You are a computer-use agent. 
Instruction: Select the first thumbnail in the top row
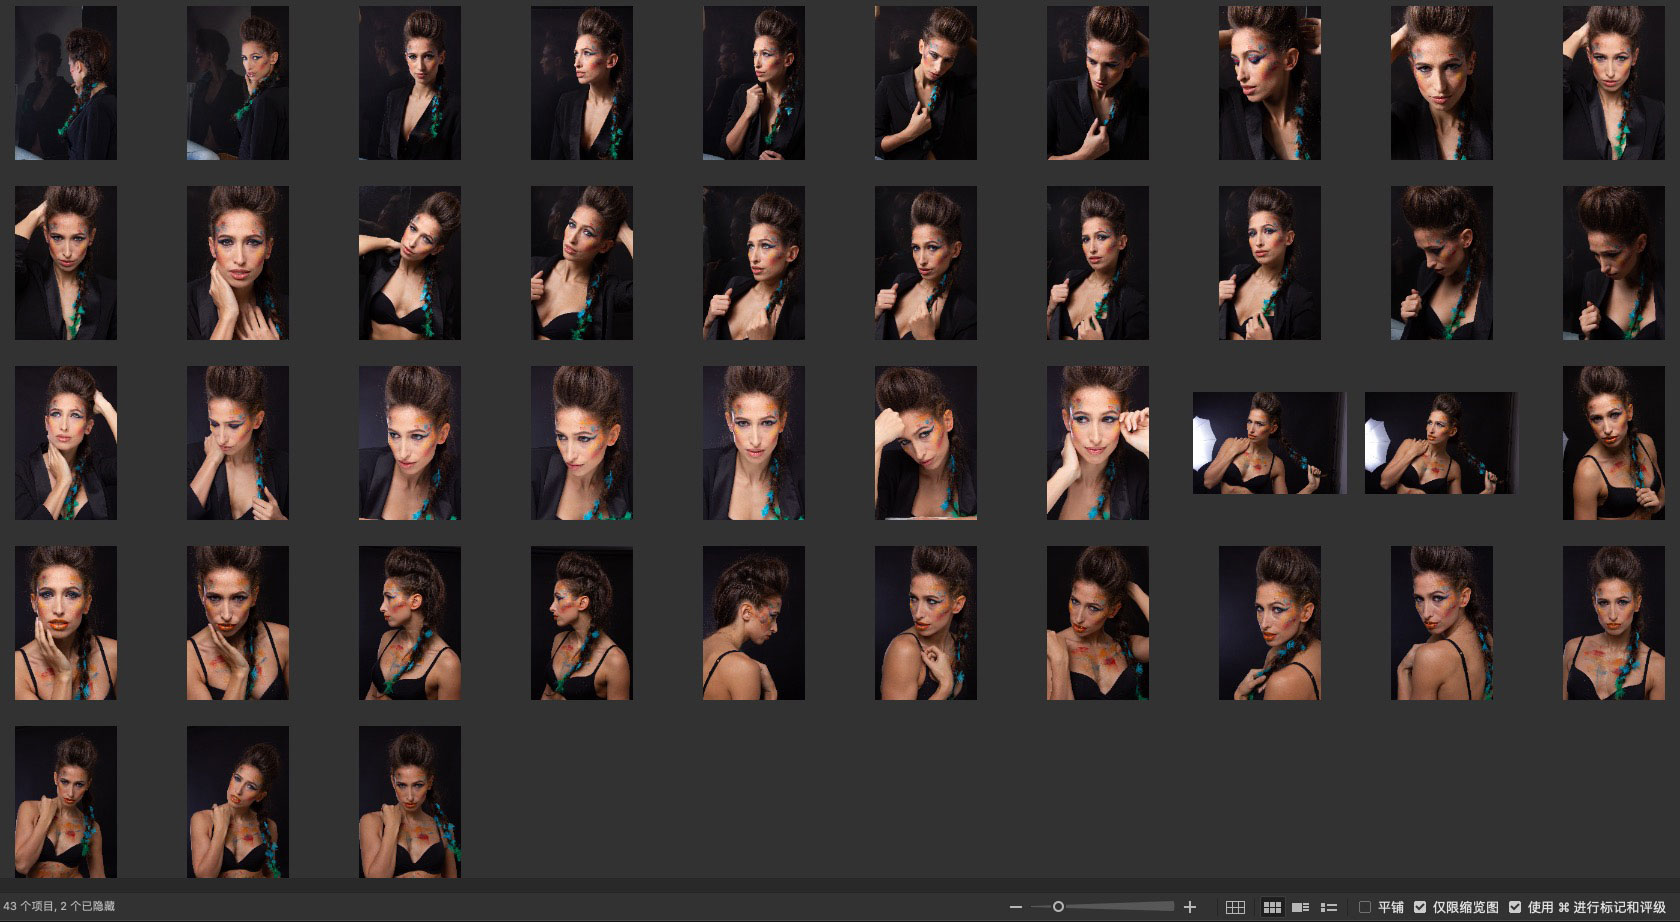pos(66,83)
